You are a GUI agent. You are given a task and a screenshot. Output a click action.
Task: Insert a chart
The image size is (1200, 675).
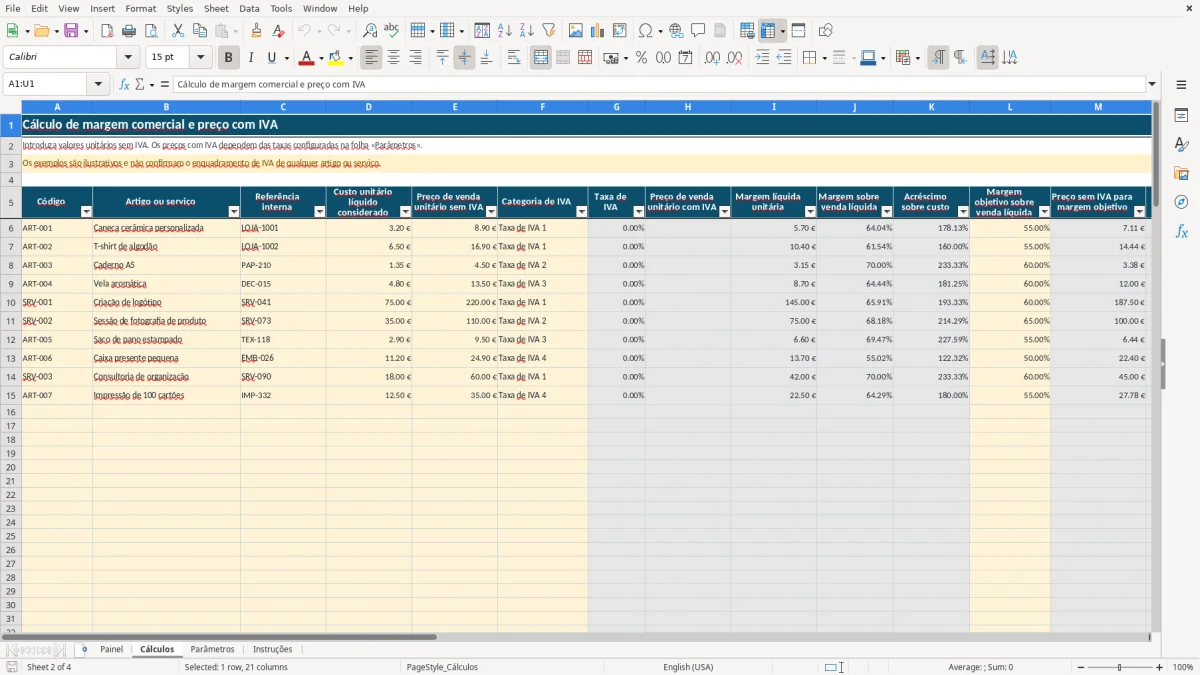[598, 31]
